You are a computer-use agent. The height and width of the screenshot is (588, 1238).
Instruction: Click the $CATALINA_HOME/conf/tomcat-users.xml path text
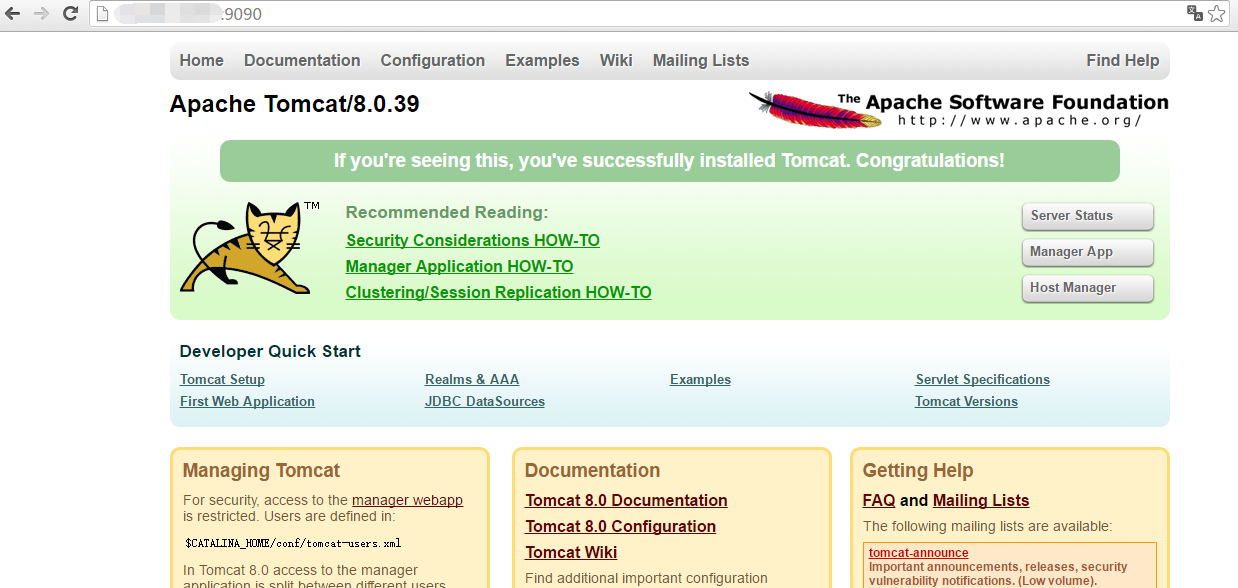(293, 543)
